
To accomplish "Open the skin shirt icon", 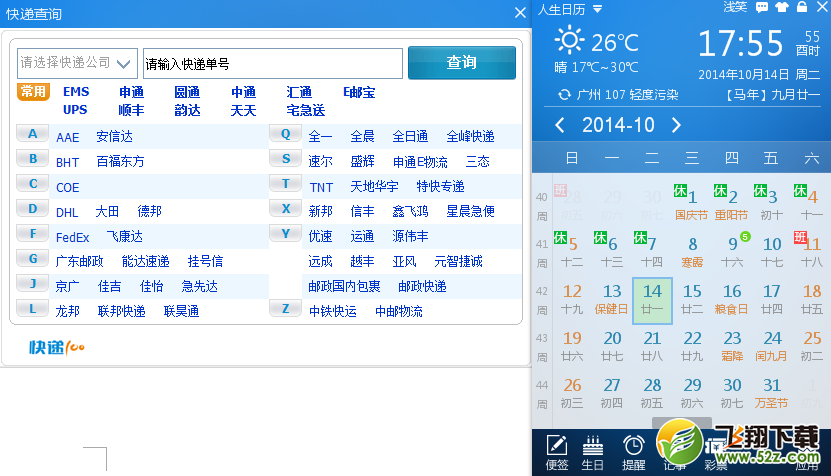I will pos(782,7).
